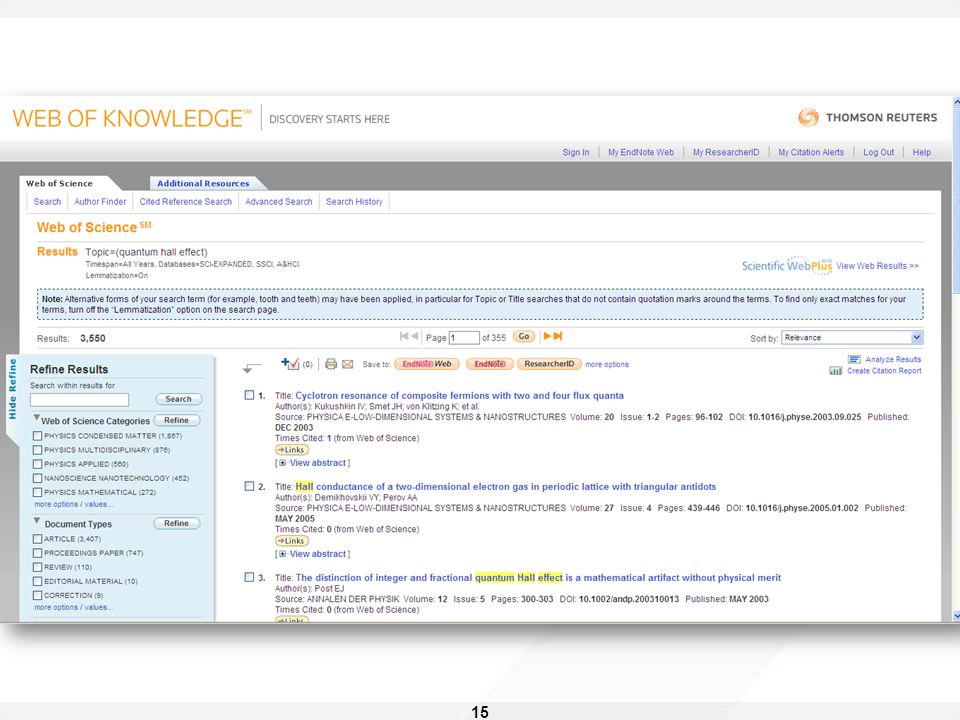Click the Web of Knowledge logo
Screen dimensions: 960x720
(132, 118)
